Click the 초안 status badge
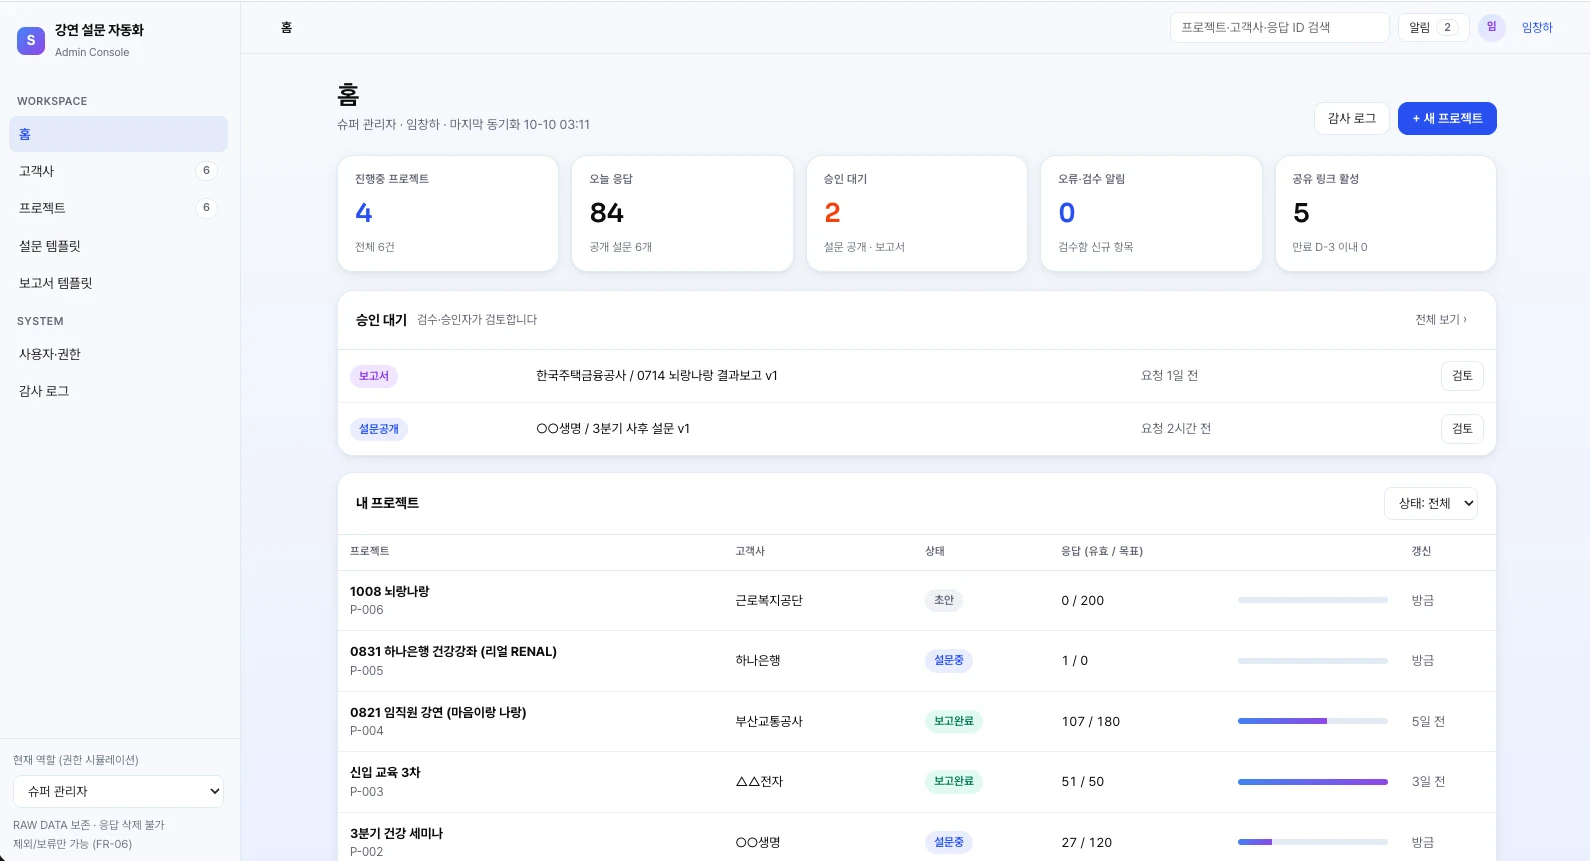 (944, 600)
